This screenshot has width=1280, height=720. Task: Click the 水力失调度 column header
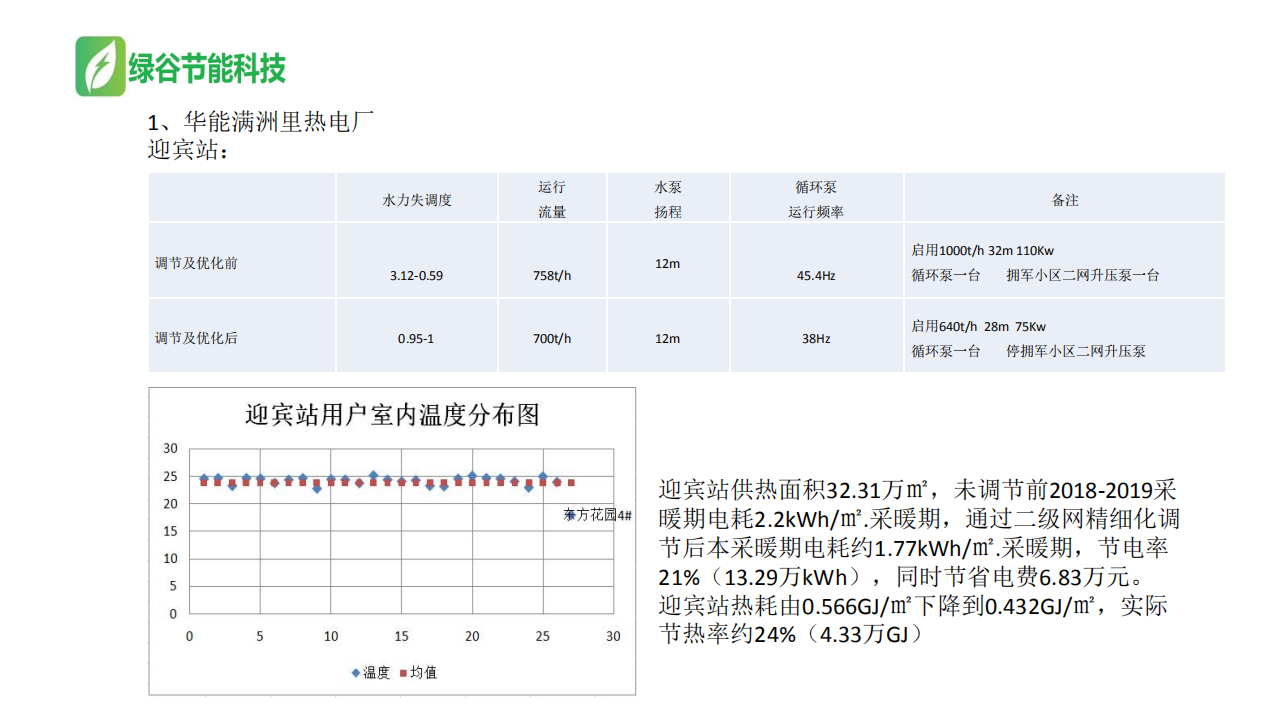point(417,200)
